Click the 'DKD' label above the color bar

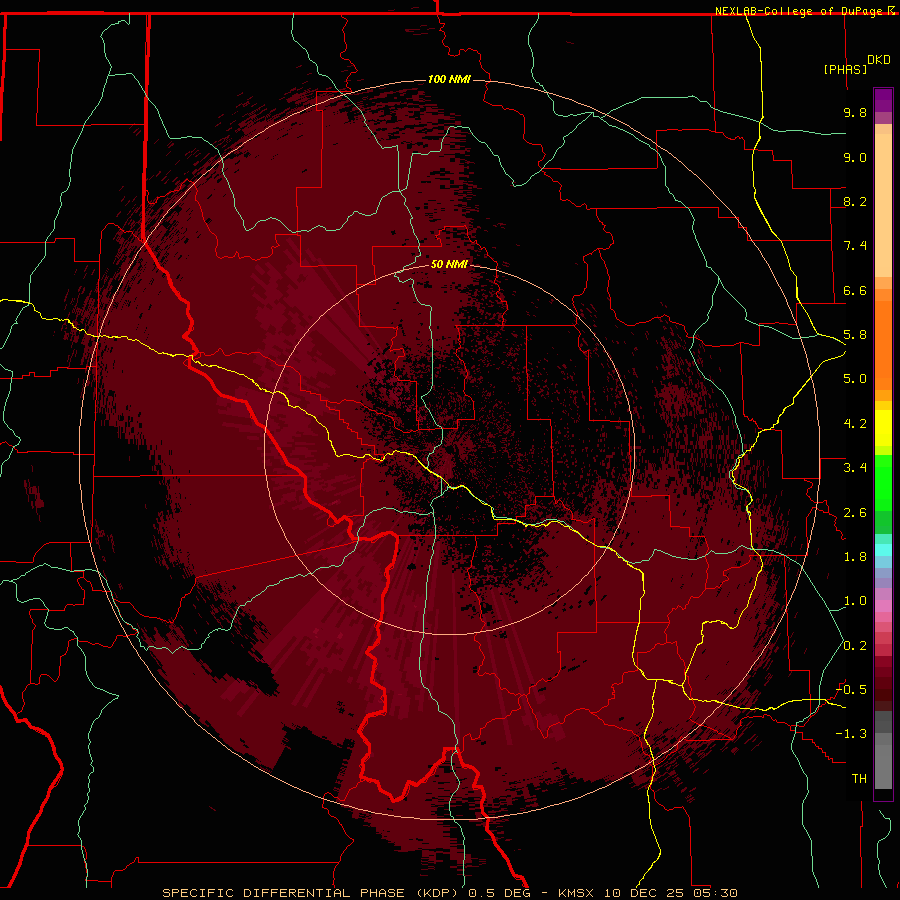pyautogui.click(x=879, y=60)
